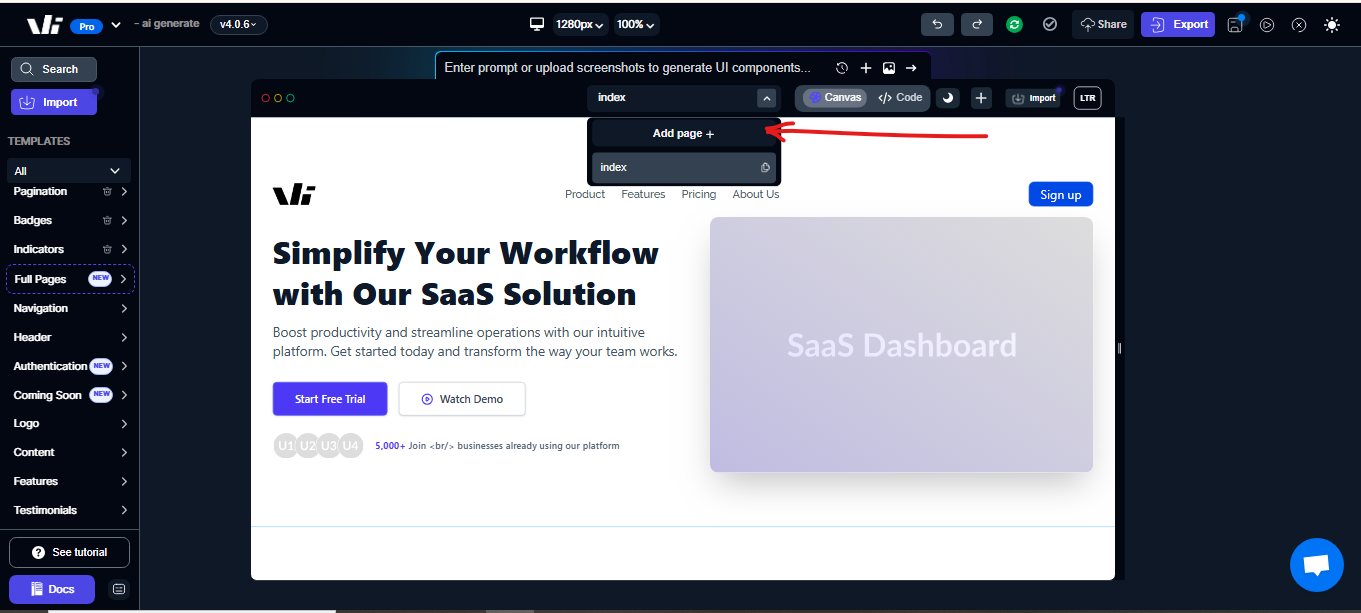Toggle app light theme with sun icon
Image resolution: width=1361 pixels, height=613 pixels.
point(1331,25)
